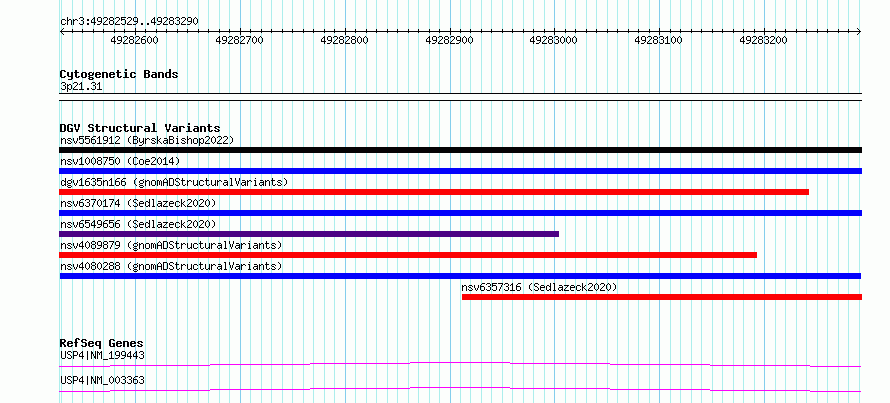Click the USP4|NM_199443 transcript label
Viewport: 890px width, 403px height.
tap(102, 356)
